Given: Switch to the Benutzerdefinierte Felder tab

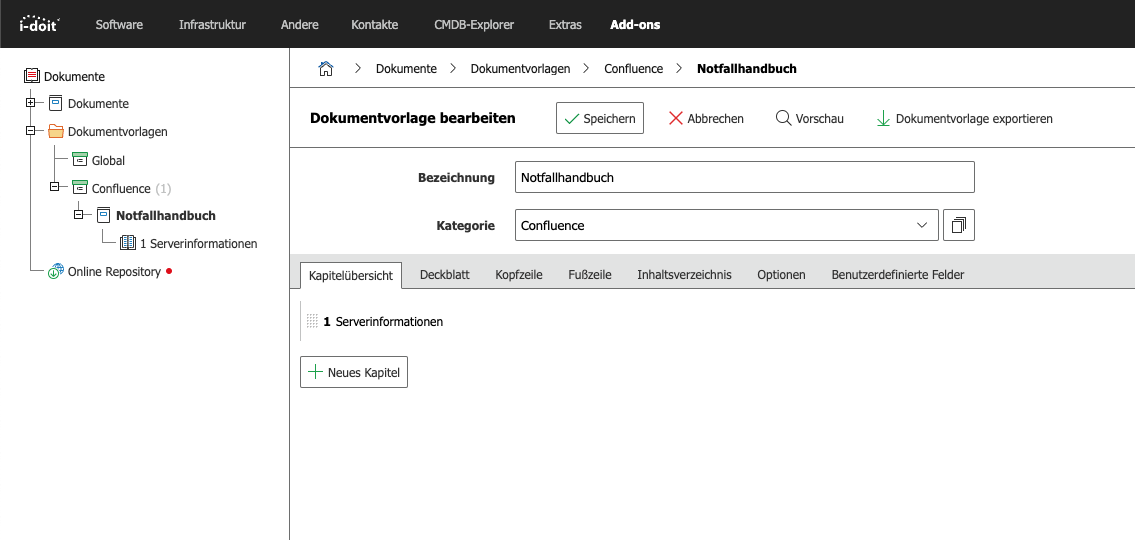Looking at the screenshot, I should tap(897, 275).
